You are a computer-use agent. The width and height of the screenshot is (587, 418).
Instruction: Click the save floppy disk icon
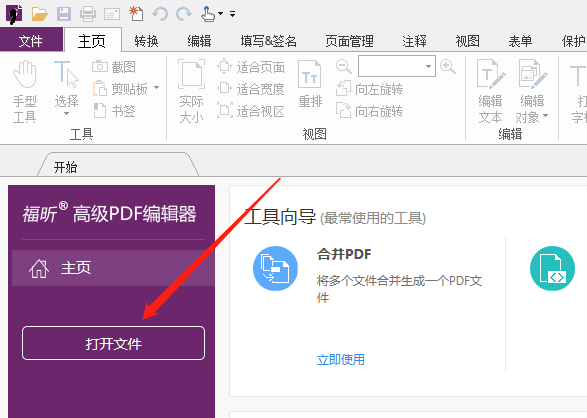tap(64, 14)
